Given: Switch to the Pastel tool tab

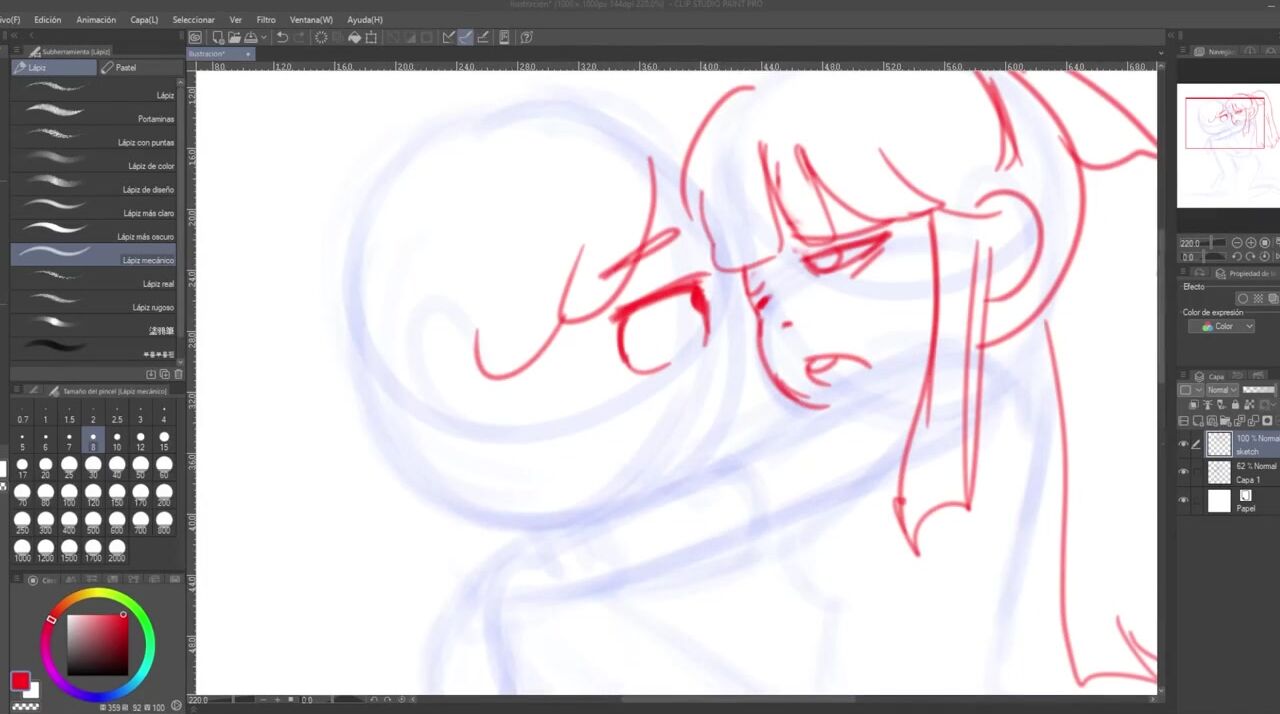Looking at the screenshot, I should pyautogui.click(x=126, y=68).
